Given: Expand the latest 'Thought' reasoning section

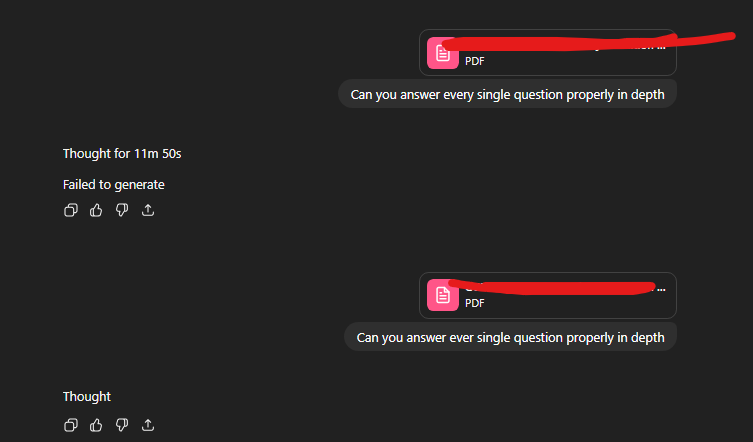Looking at the screenshot, I should click(87, 397).
